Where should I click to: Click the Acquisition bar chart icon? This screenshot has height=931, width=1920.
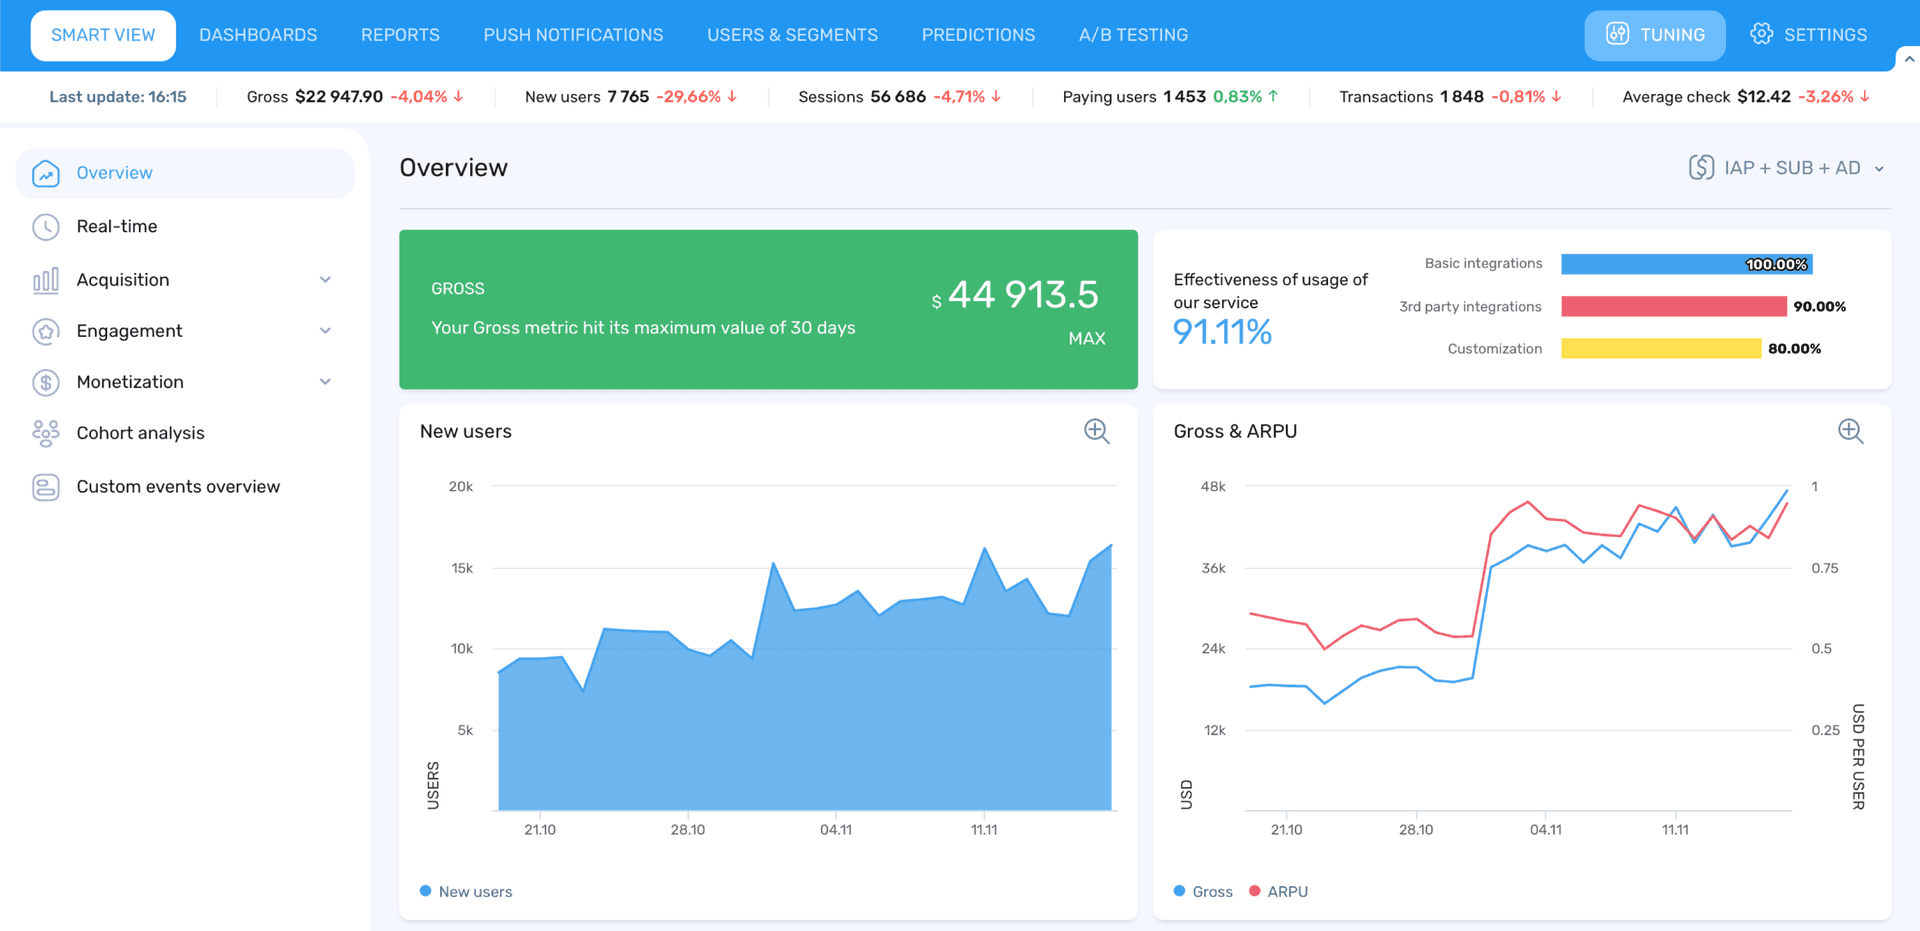[46, 280]
